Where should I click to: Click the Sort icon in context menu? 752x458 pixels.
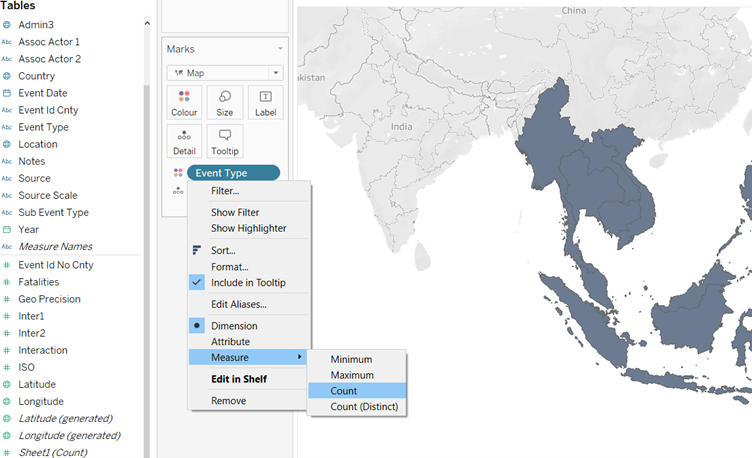(196, 250)
